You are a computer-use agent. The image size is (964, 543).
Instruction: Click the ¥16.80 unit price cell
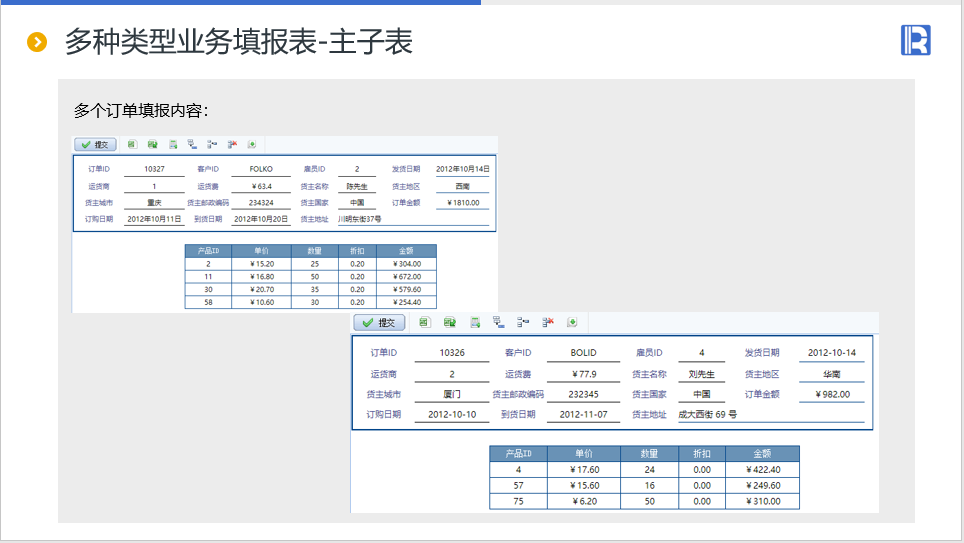[x=262, y=277]
